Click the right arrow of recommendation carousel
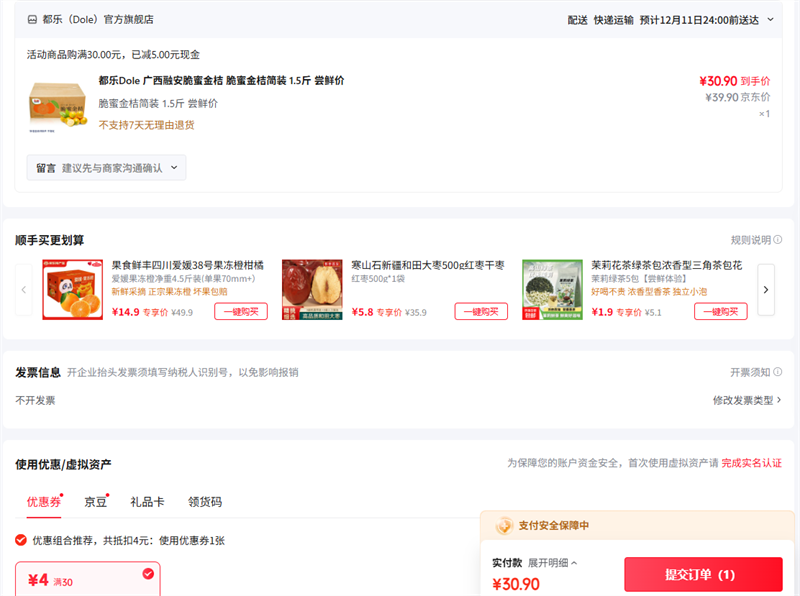800x596 pixels. pos(766,290)
